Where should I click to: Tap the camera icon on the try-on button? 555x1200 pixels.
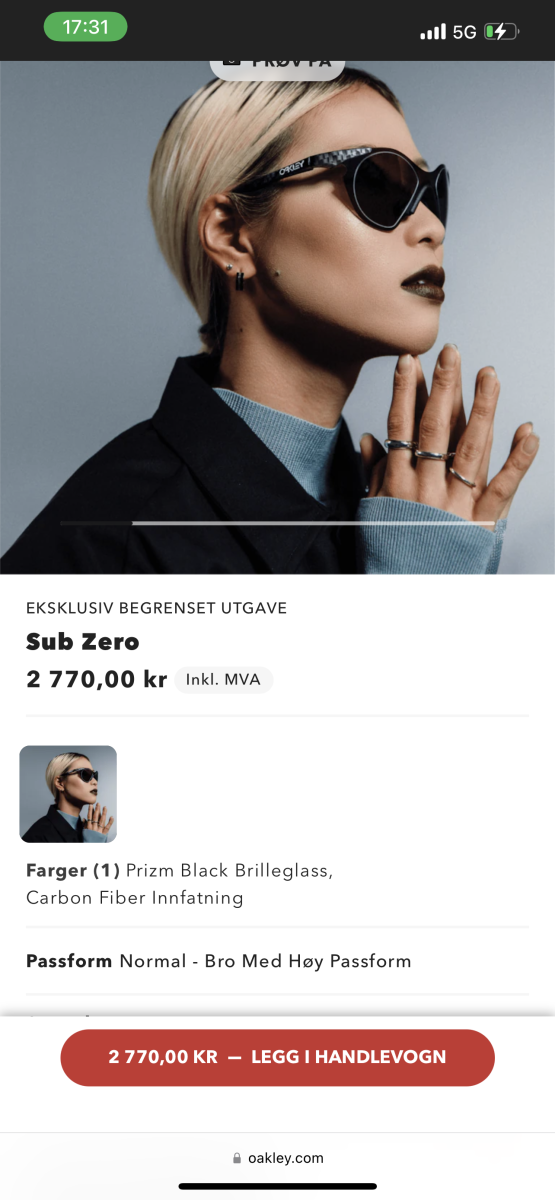point(231,62)
